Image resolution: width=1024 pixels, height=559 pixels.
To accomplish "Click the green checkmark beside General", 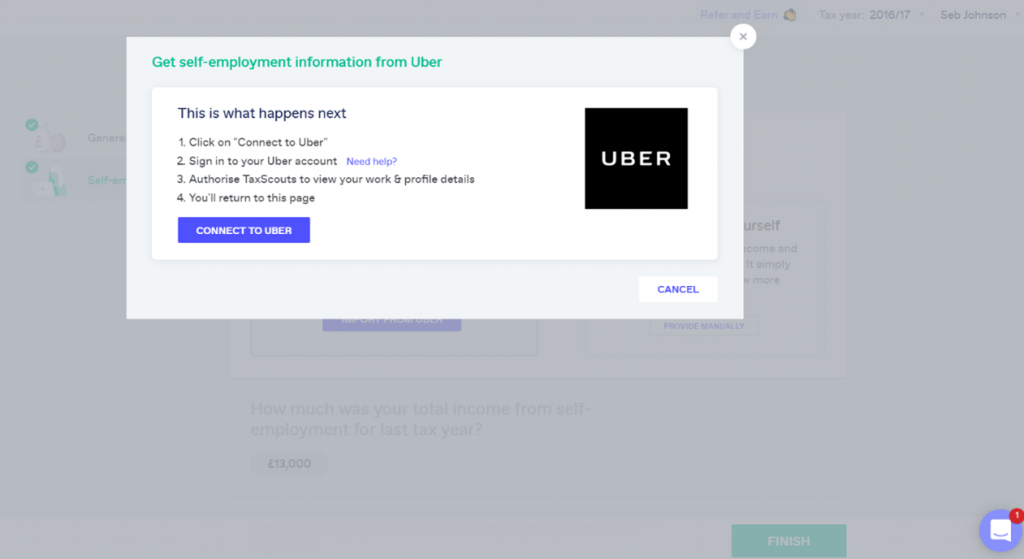I will tap(32, 125).
